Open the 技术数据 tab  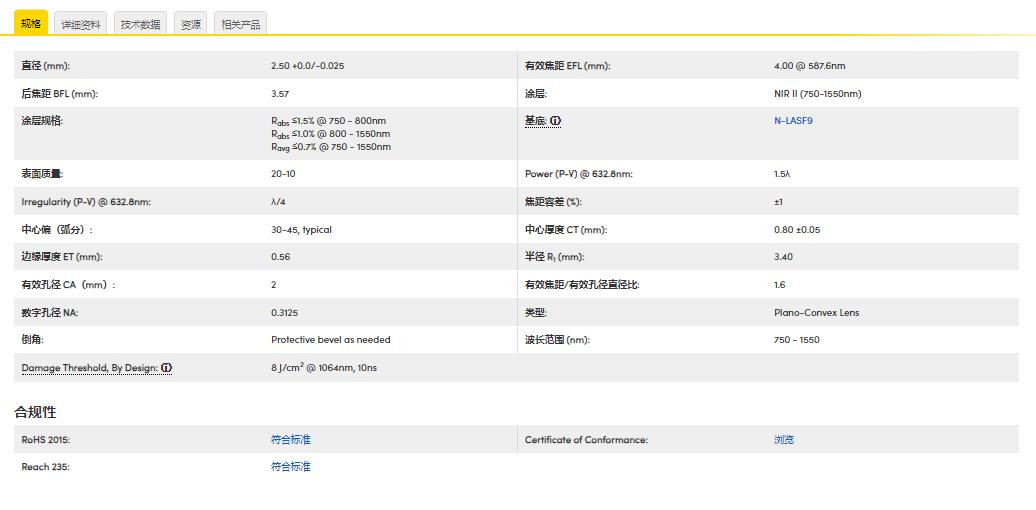pyautogui.click(x=140, y=24)
